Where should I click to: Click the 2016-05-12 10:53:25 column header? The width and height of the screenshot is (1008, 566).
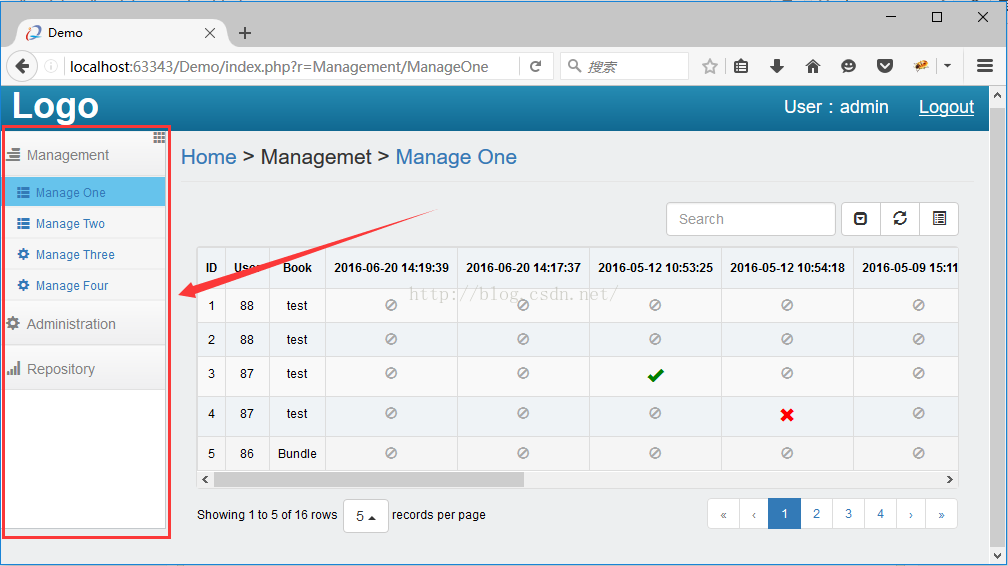click(655, 268)
